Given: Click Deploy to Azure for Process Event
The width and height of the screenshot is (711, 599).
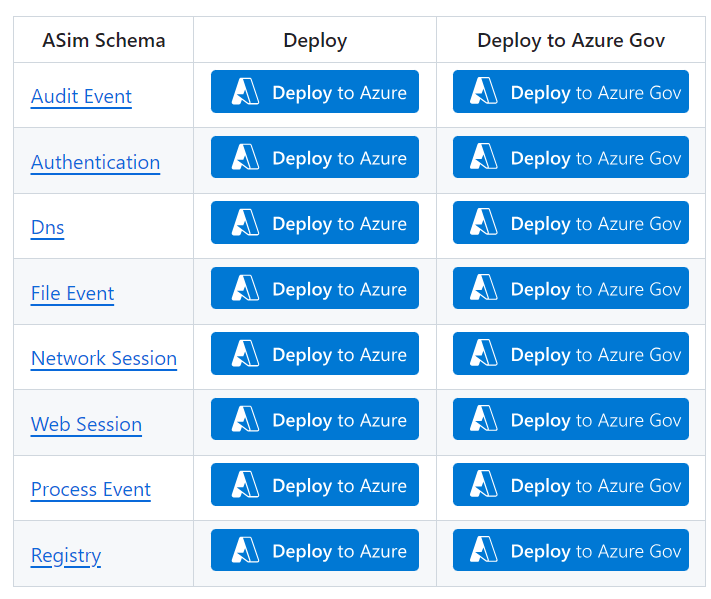Looking at the screenshot, I should click(315, 485).
